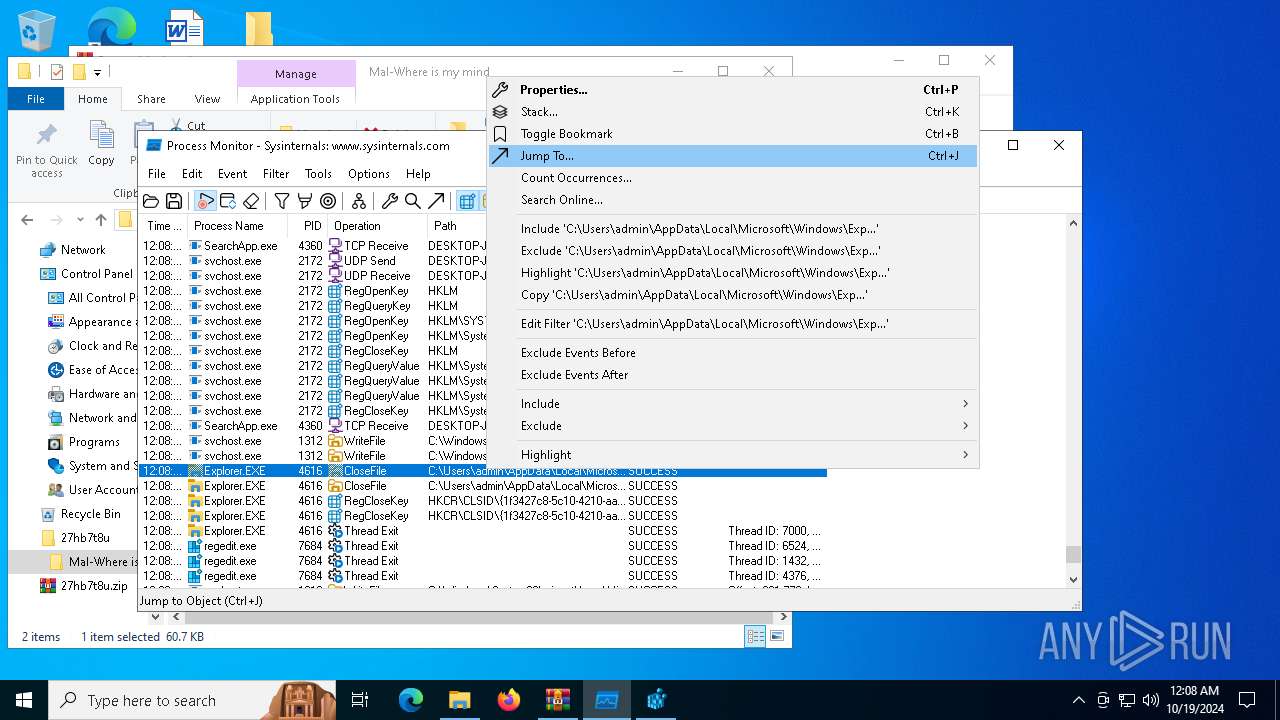
Task: Open the Highlight marker tool
Action: pos(305,201)
